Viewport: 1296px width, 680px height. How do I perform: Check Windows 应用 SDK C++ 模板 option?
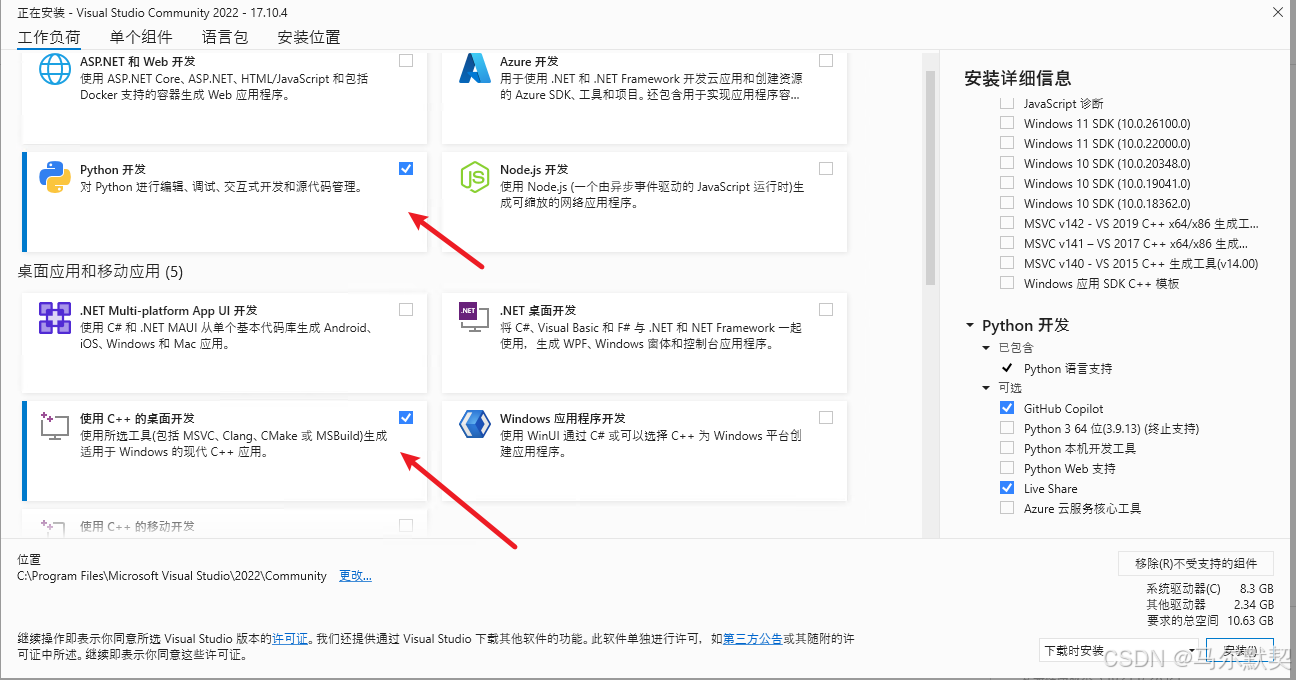coord(1007,283)
